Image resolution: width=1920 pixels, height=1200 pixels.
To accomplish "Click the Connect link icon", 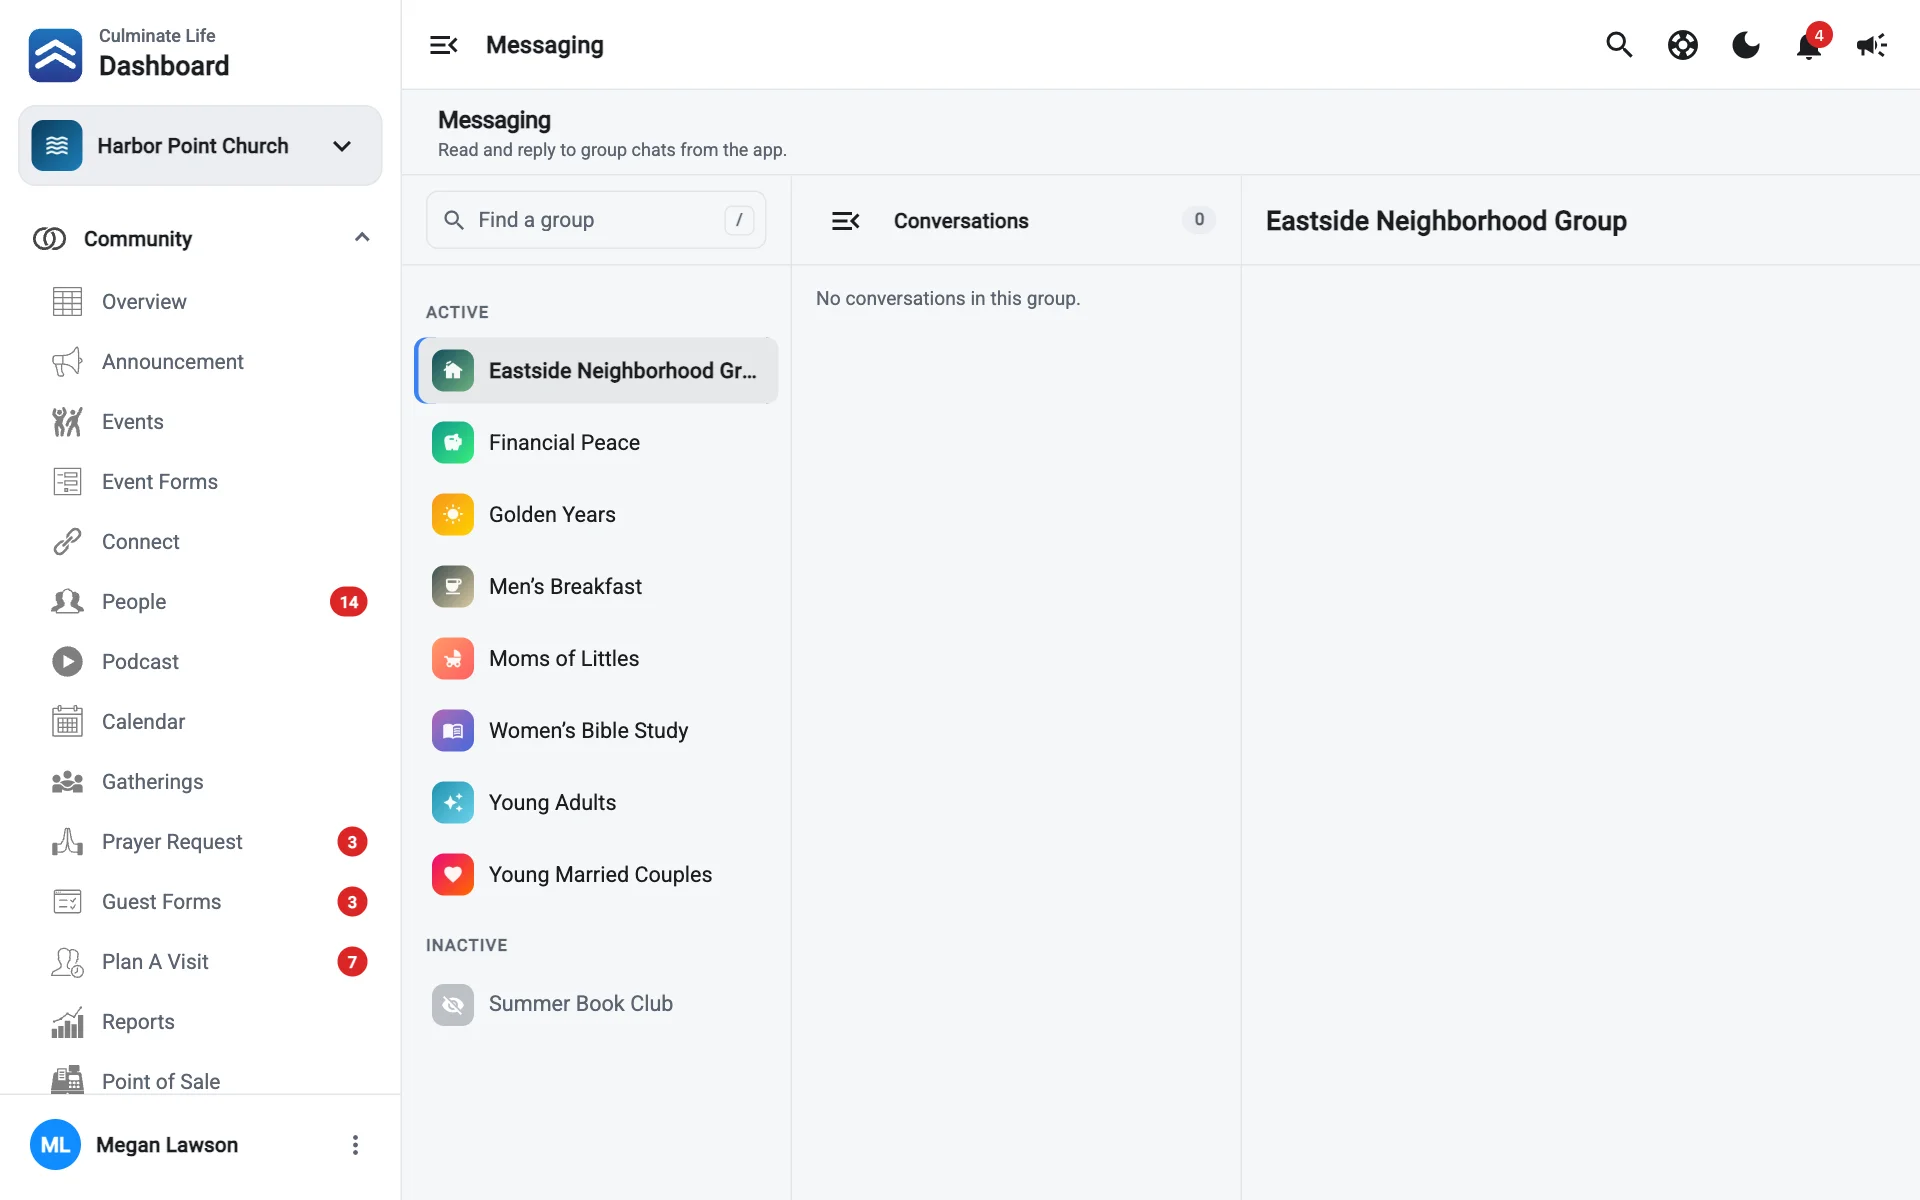I will [67, 542].
